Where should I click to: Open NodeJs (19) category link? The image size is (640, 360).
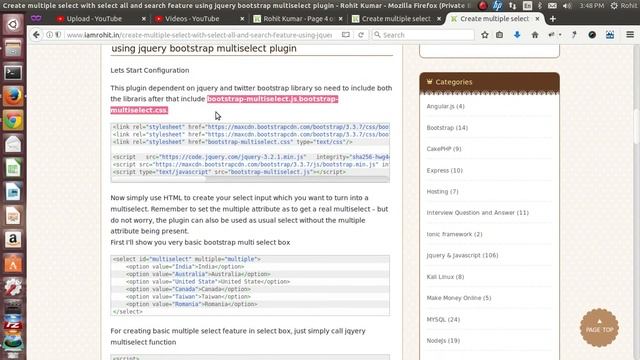pos(443,340)
